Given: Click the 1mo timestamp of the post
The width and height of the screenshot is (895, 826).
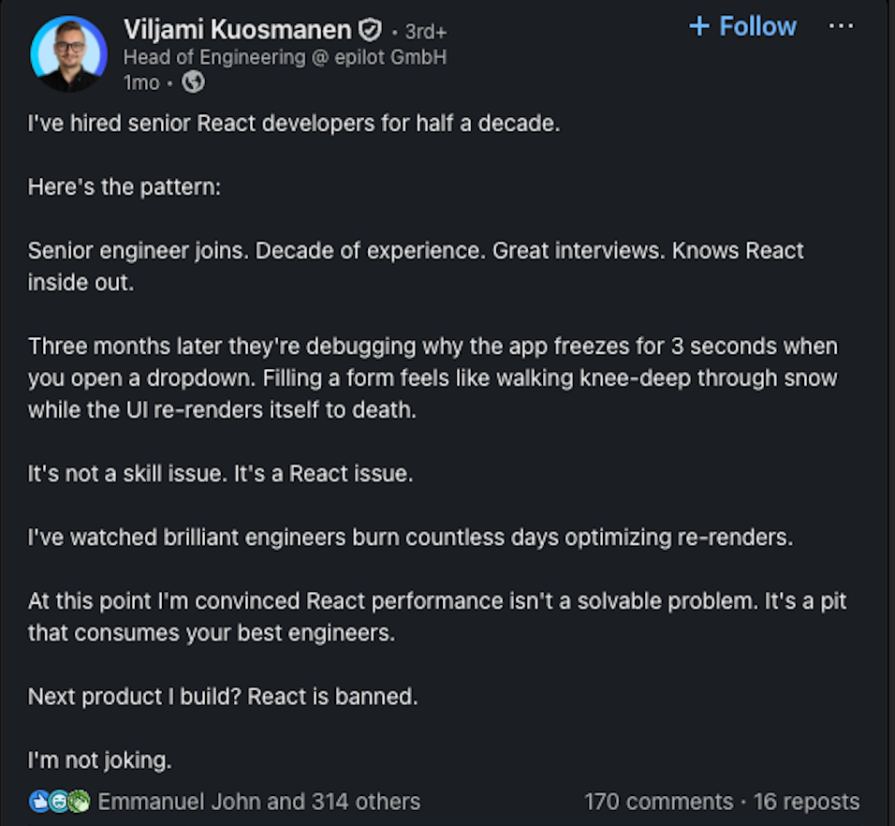Looking at the screenshot, I should (x=141, y=84).
